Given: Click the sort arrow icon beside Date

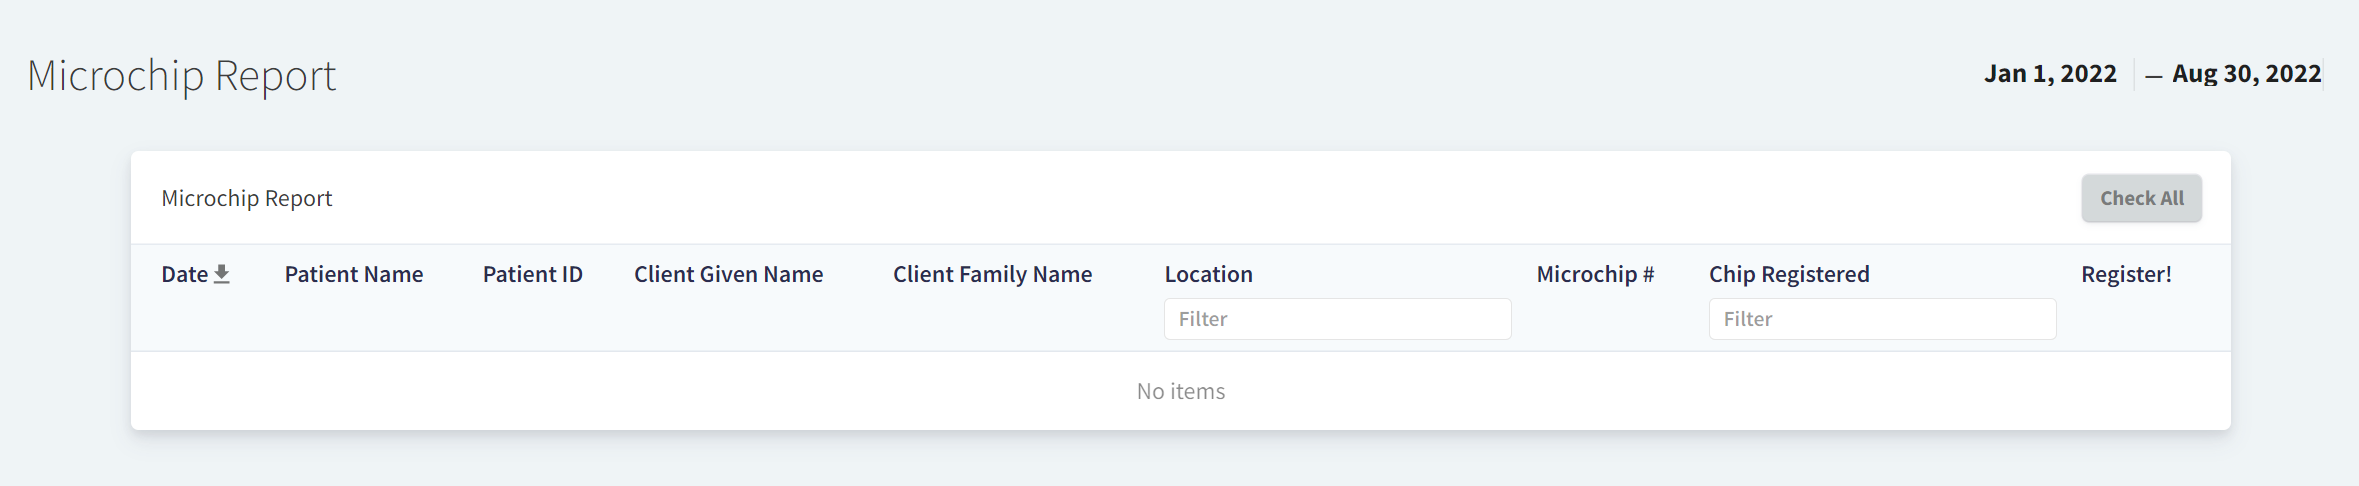Looking at the screenshot, I should coord(222,274).
